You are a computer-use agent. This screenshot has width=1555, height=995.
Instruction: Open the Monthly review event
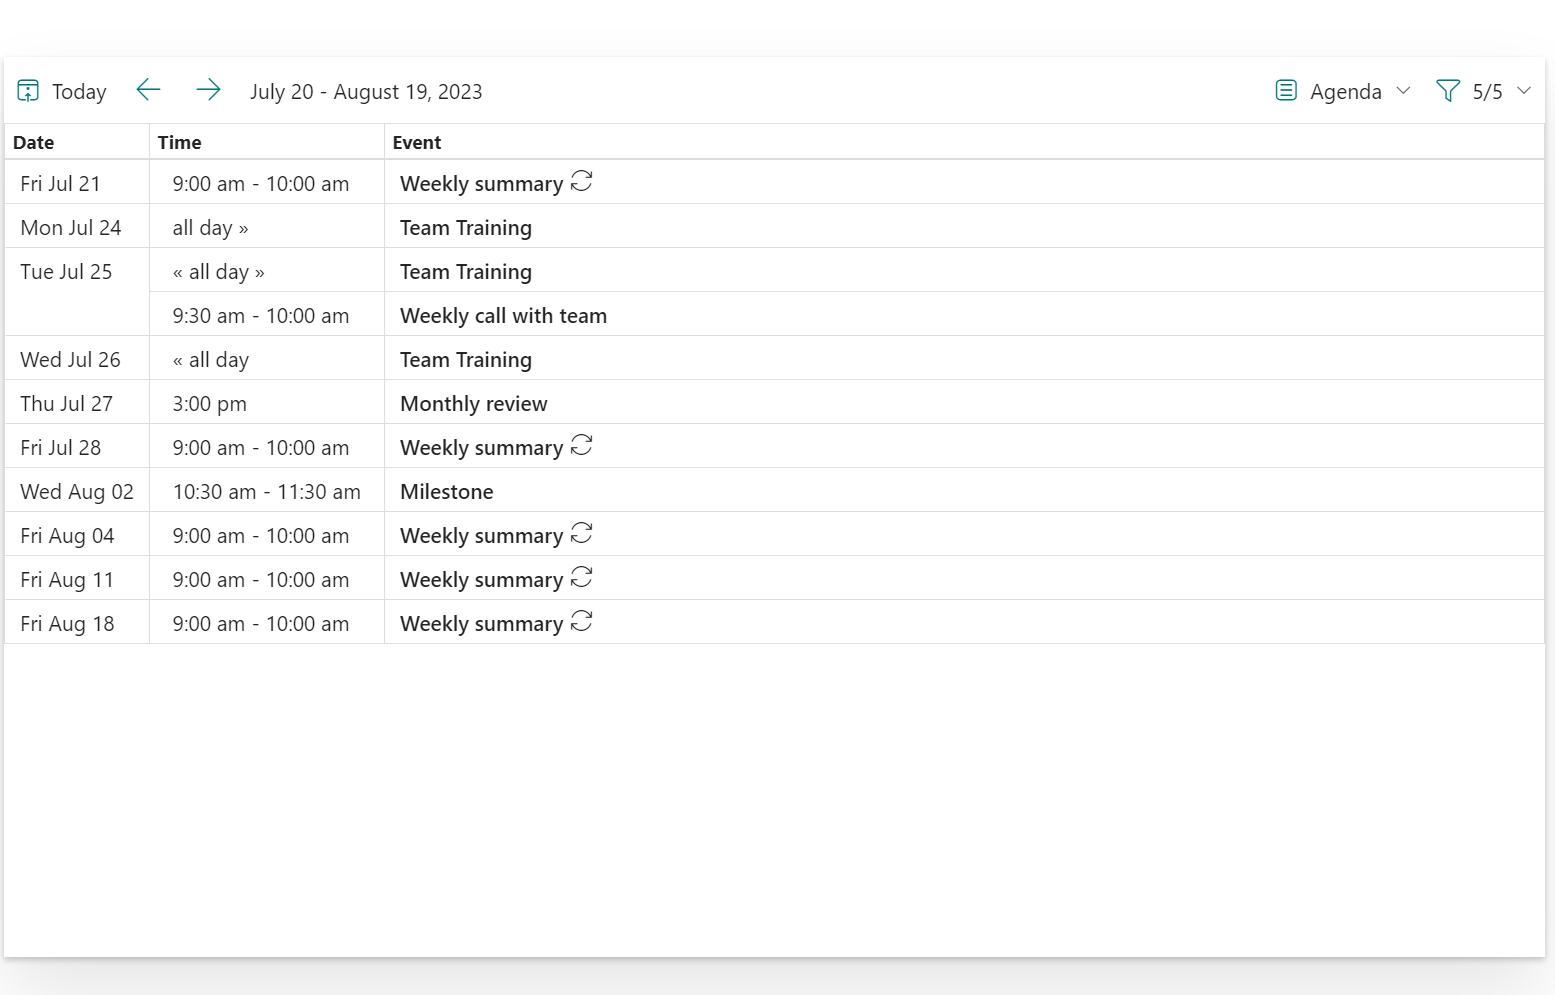point(474,404)
